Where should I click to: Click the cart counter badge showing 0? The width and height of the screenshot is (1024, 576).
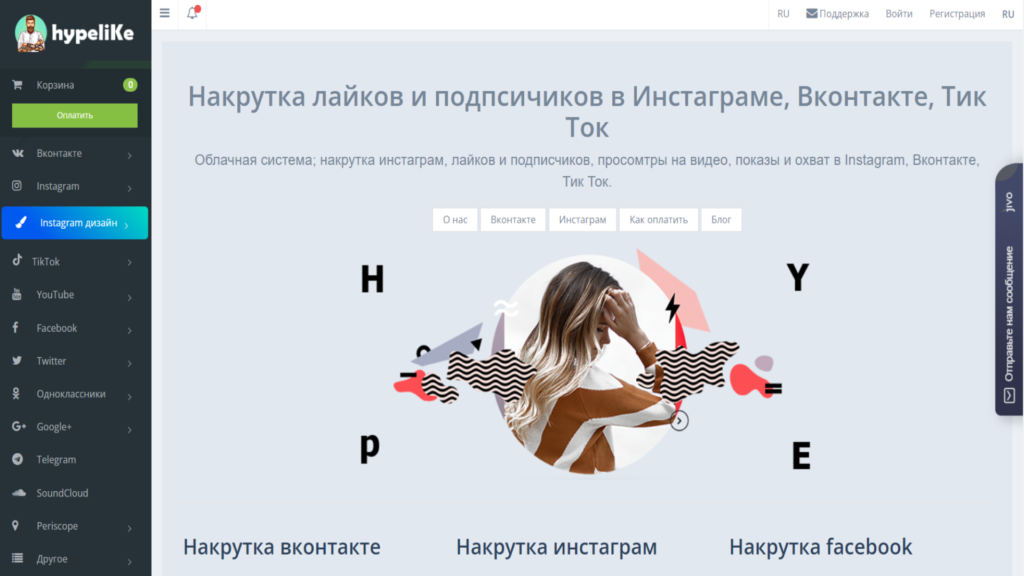pos(130,84)
